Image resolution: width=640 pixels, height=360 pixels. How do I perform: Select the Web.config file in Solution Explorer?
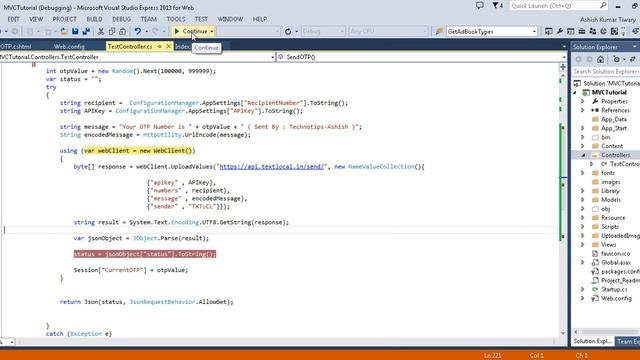[x=616, y=298]
